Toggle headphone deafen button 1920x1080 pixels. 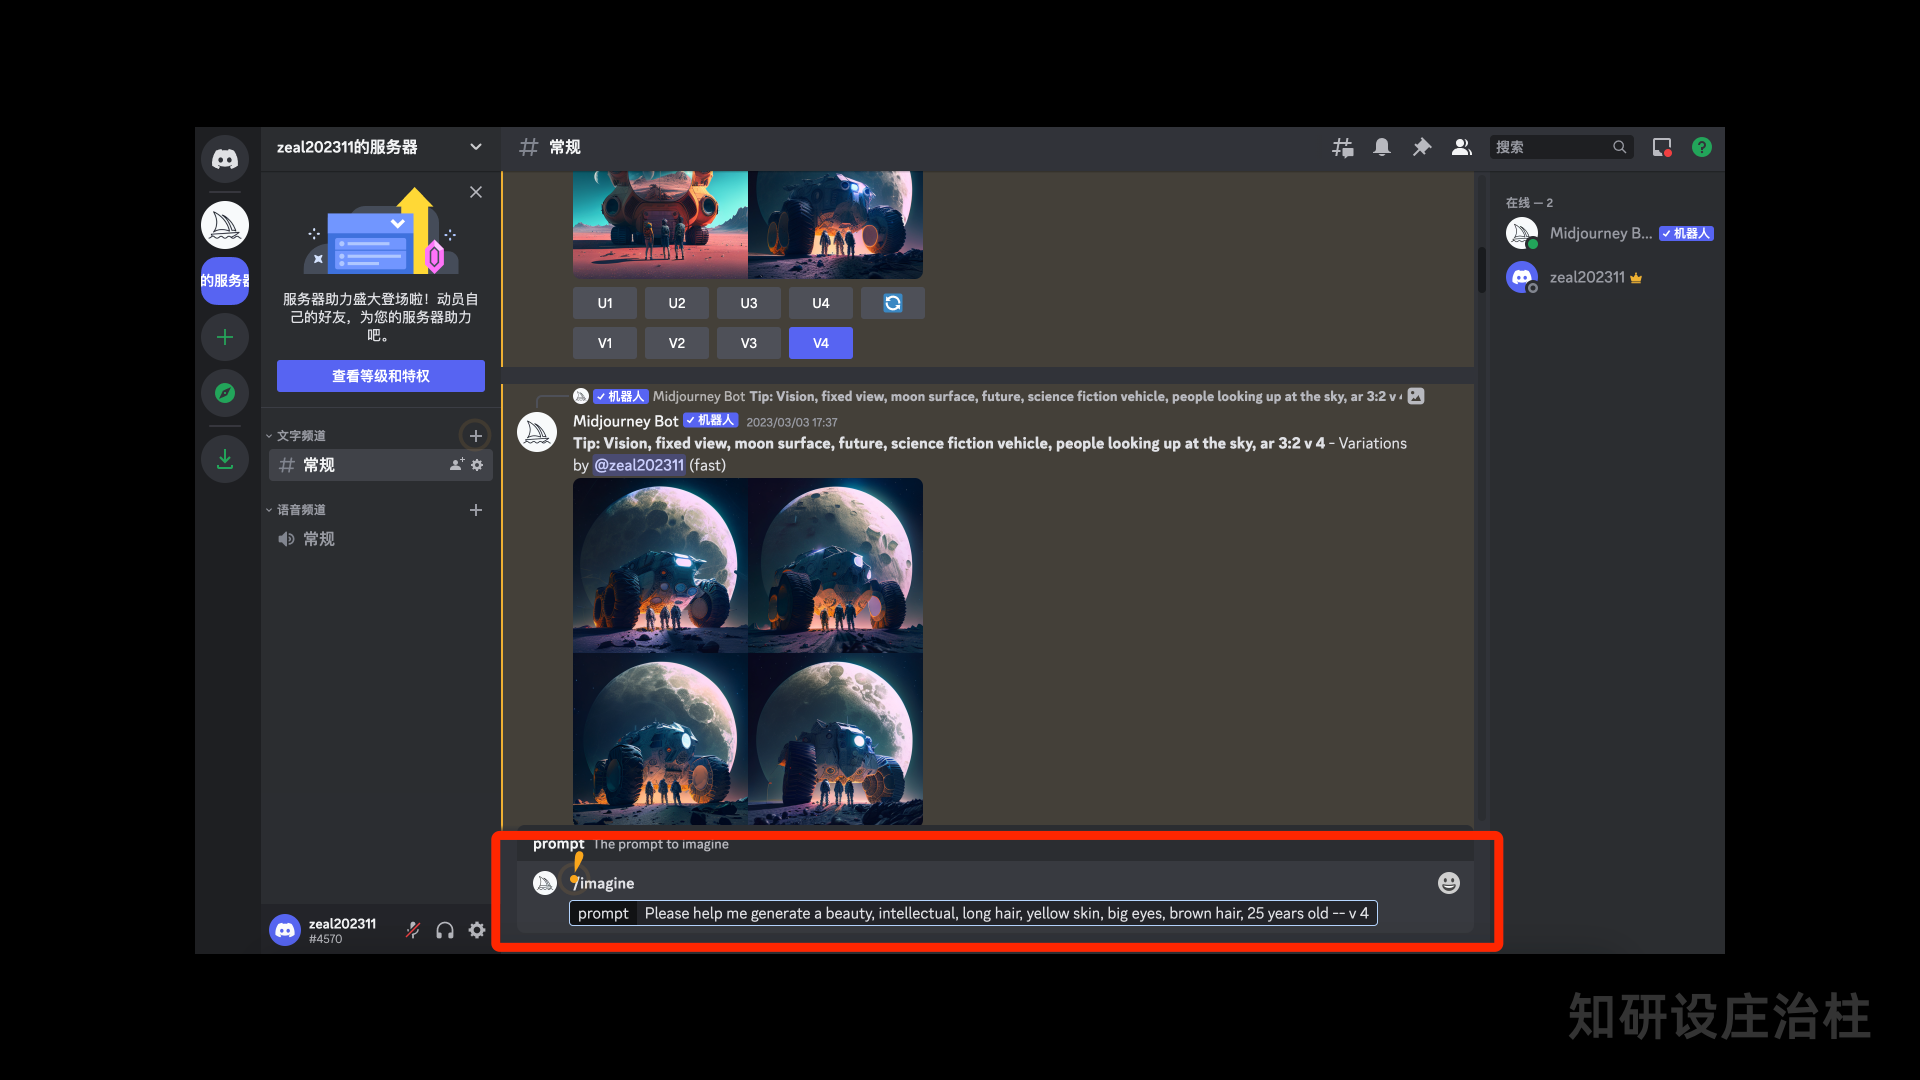point(445,930)
